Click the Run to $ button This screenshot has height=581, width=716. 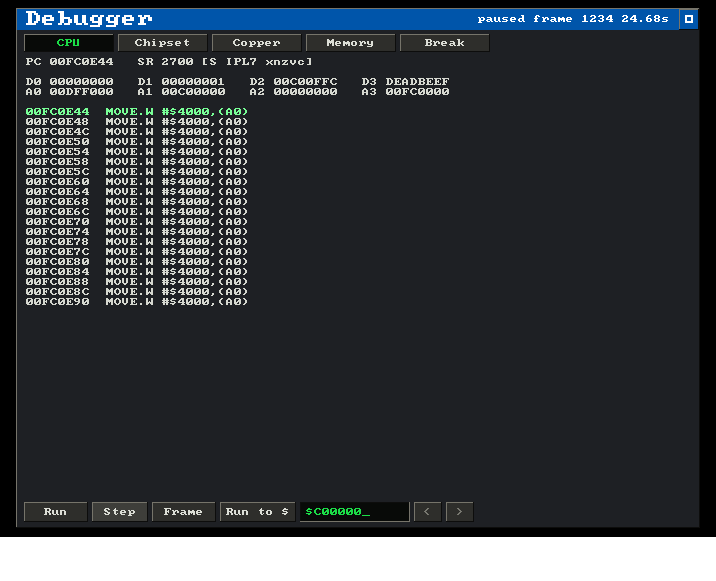(257, 512)
